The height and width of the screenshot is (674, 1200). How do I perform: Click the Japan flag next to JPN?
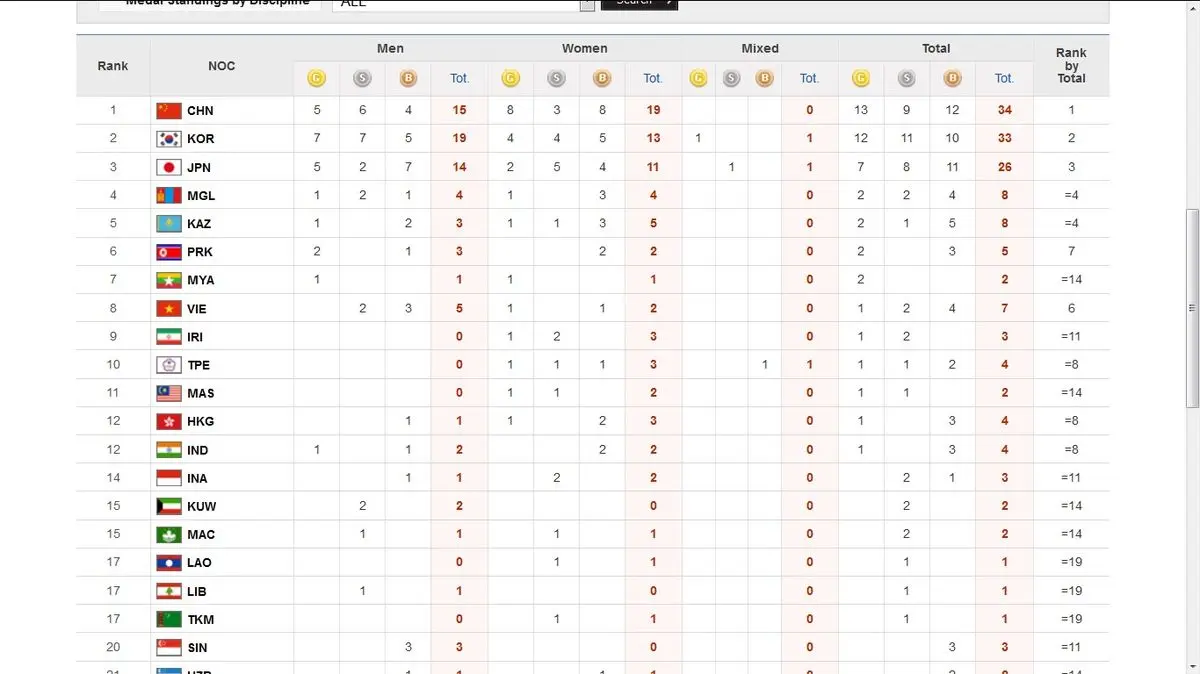pyautogui.click(x=169, y=167)
